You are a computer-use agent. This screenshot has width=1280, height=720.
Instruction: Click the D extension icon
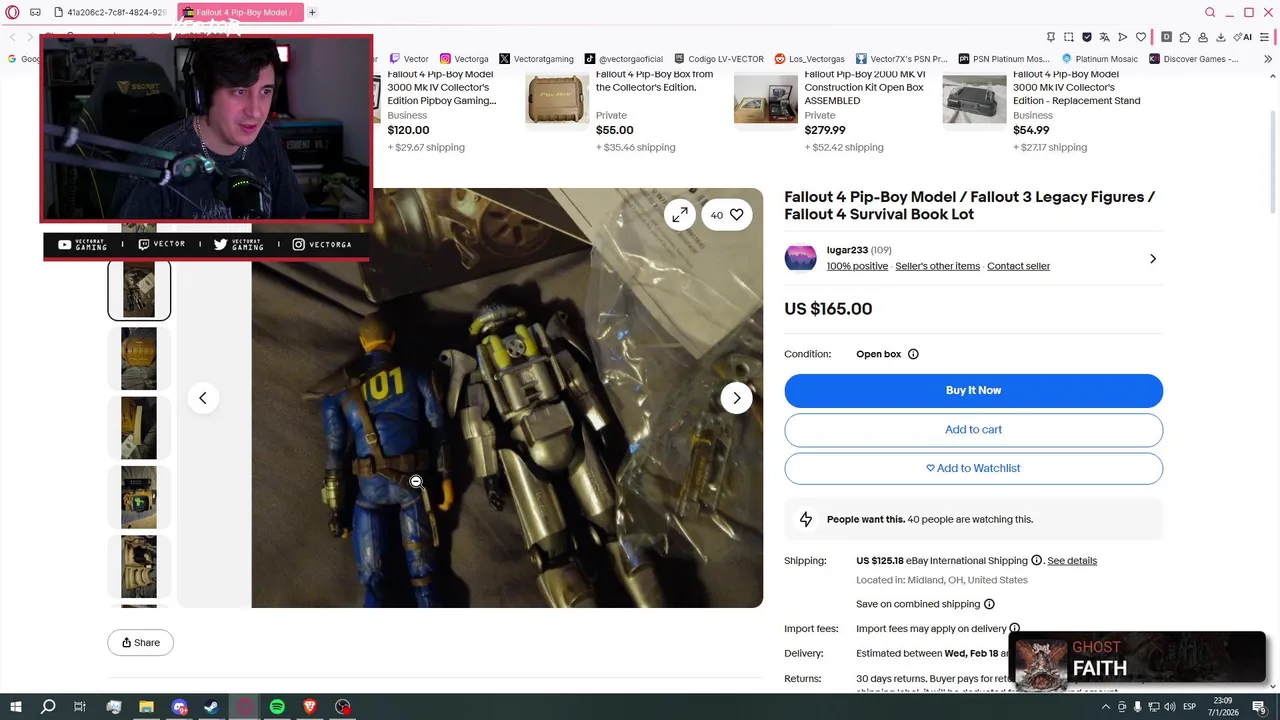pyautogui.click(x=1166, y=37)
